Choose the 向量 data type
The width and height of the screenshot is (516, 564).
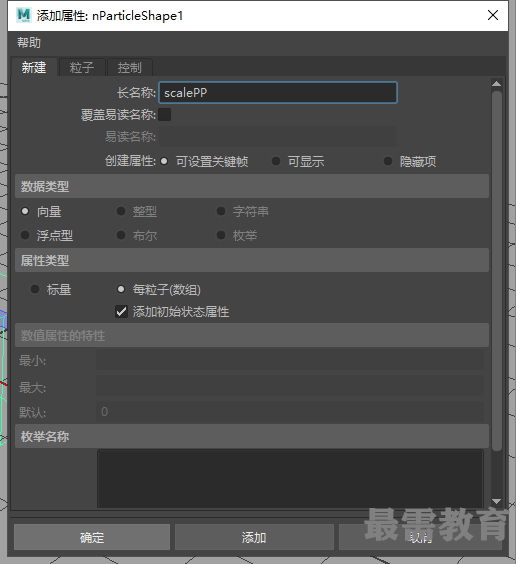click(25, 211)
